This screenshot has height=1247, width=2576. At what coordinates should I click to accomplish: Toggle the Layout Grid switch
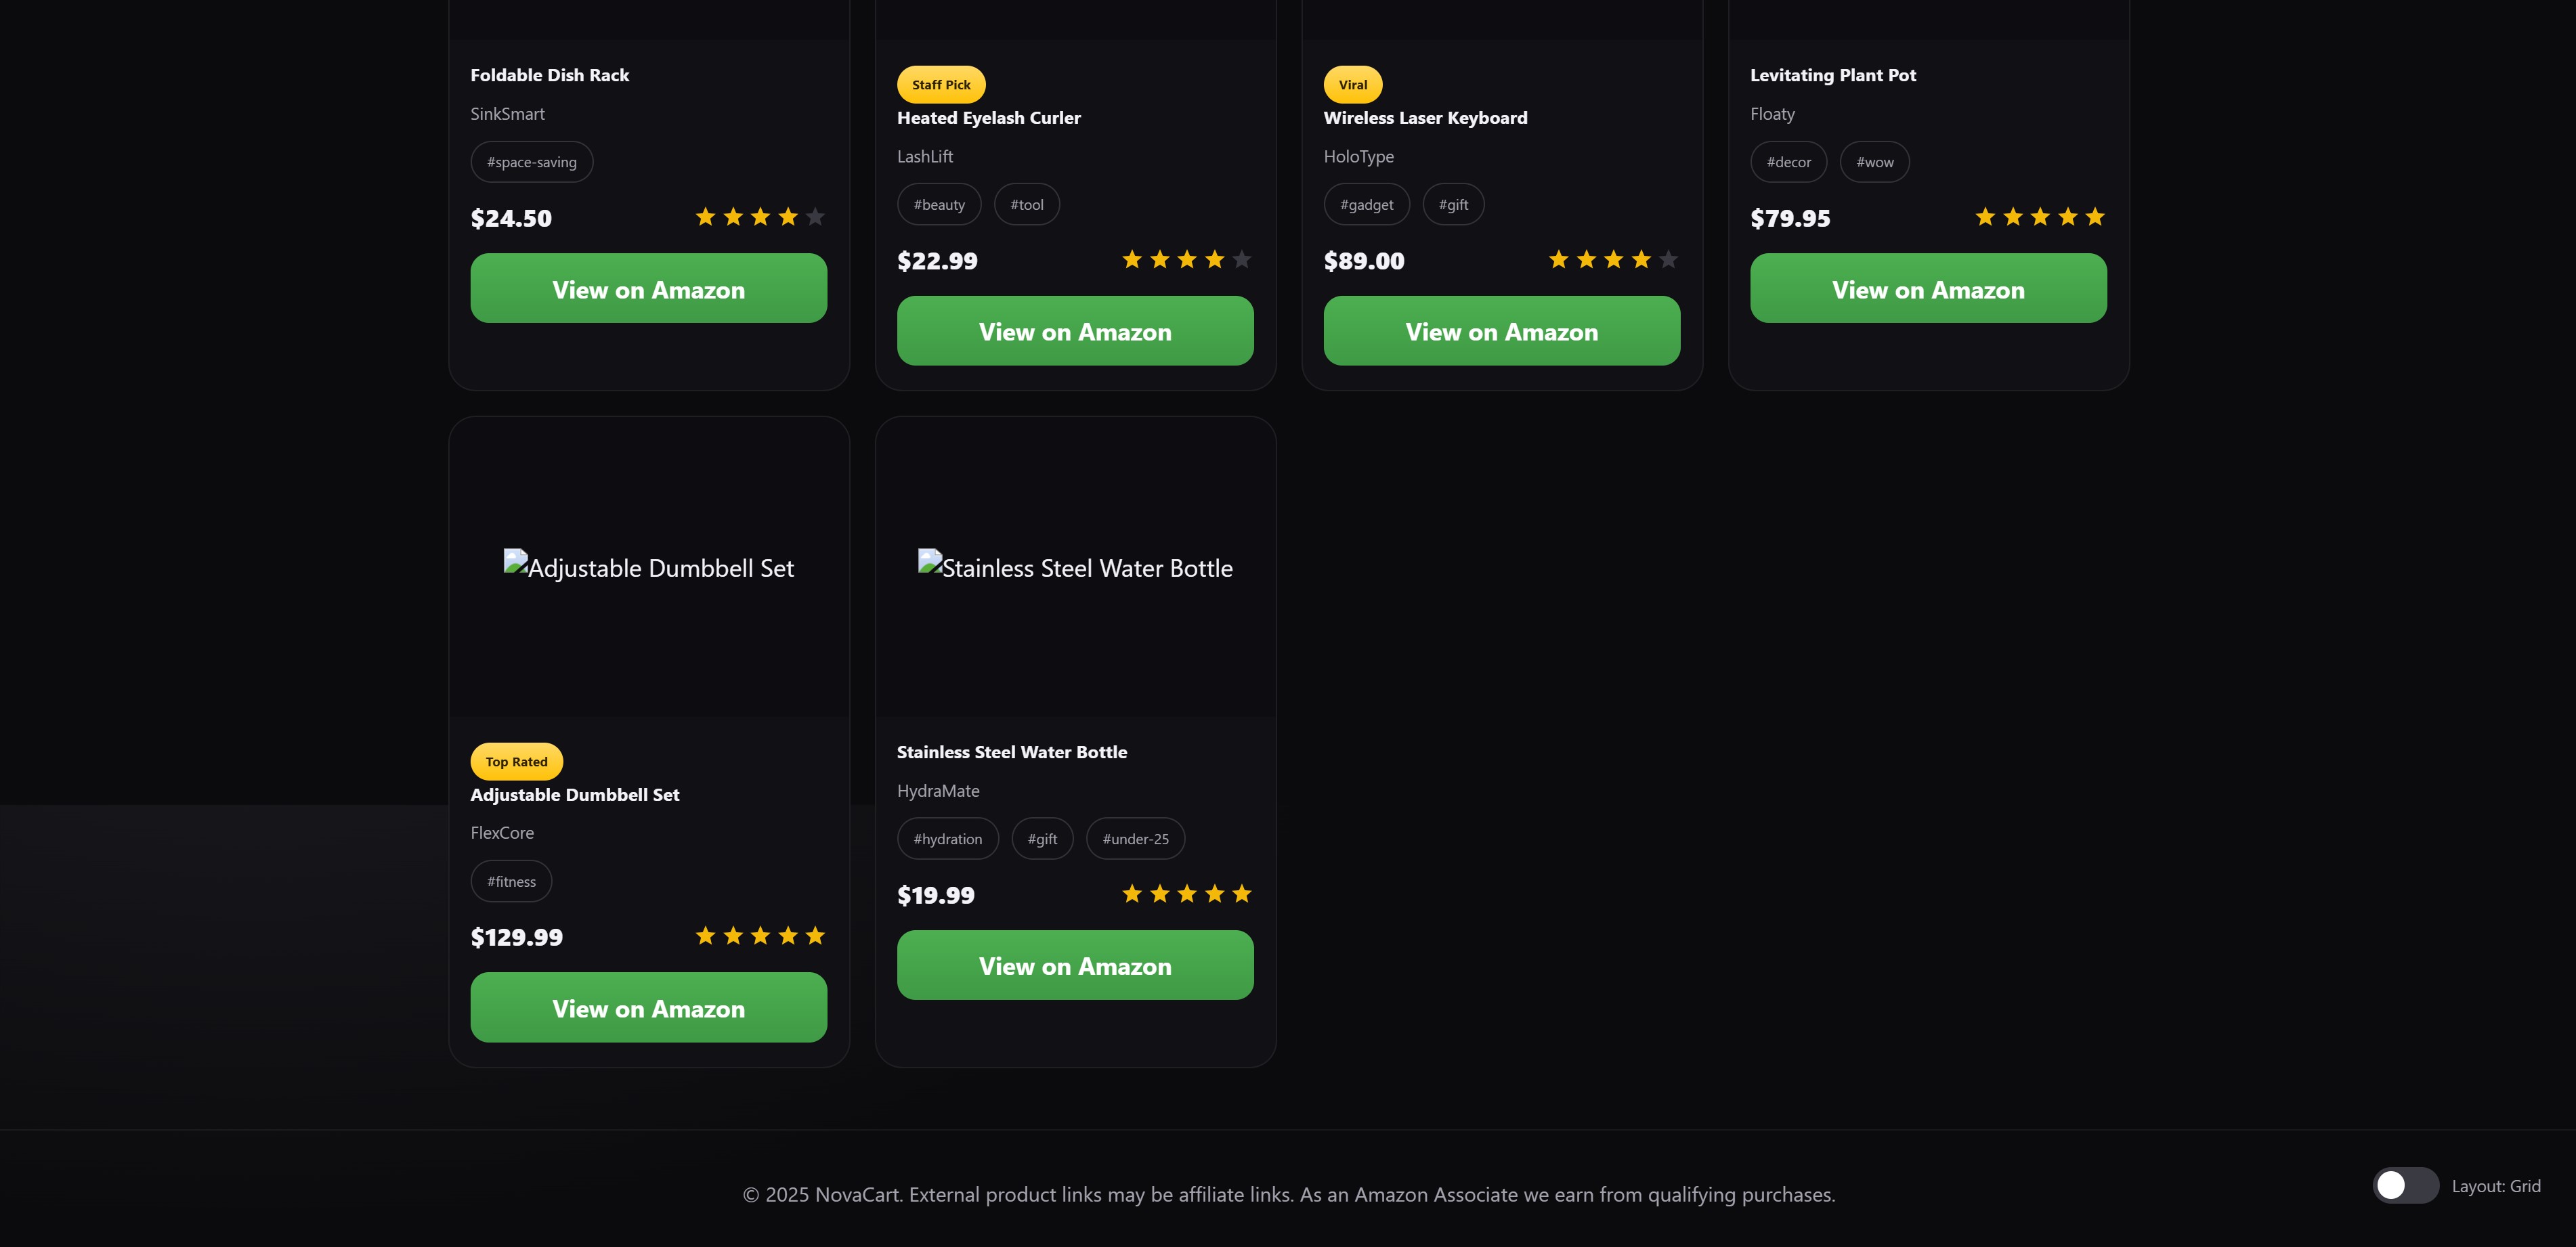(x=2405, y=1186)
